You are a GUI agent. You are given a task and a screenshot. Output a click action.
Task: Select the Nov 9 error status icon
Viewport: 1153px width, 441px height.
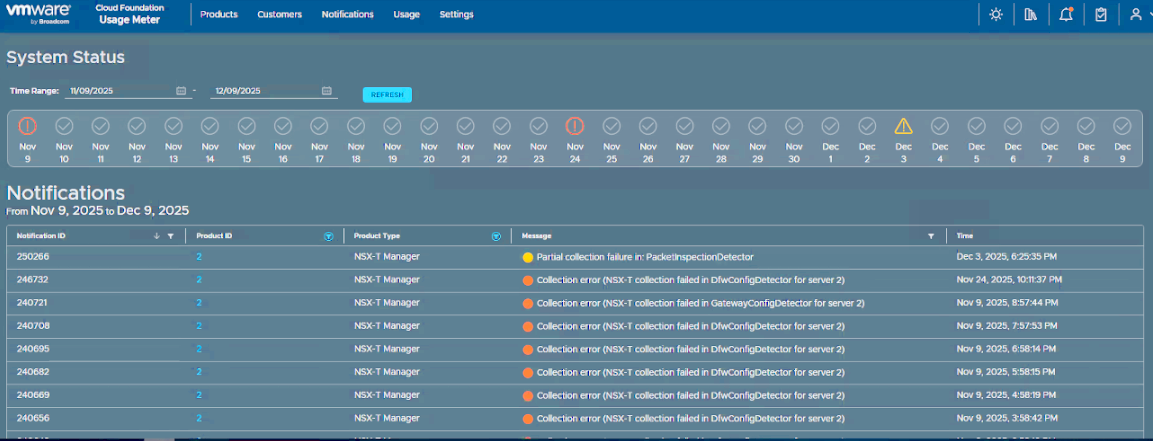pos(27,126)
